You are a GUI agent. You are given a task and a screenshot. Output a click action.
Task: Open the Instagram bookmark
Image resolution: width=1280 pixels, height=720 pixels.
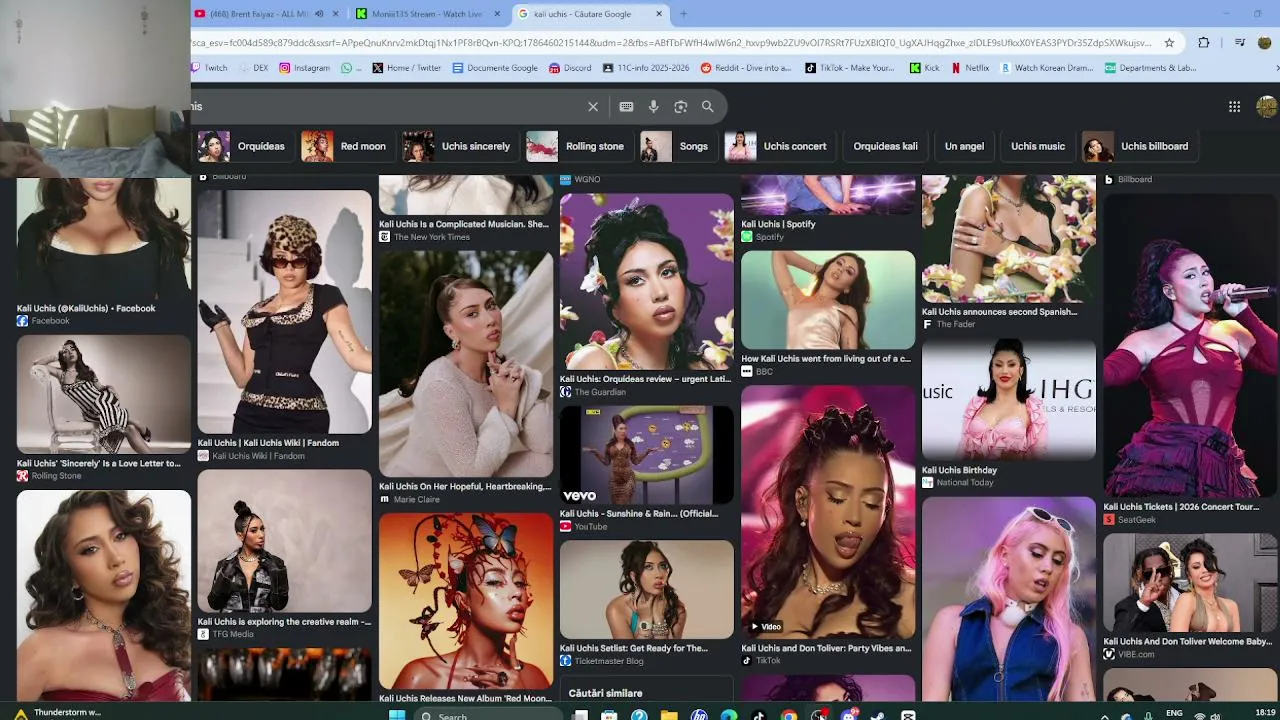(305, 68)
